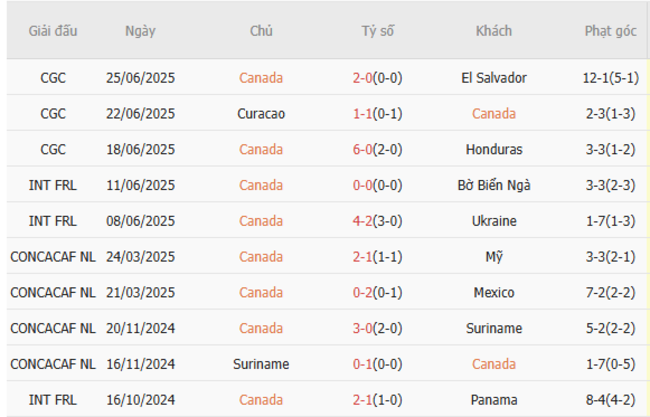Click the Phạt góc column header
The width and height of the screenshot is (650, 417).
(x=609, y=31)
